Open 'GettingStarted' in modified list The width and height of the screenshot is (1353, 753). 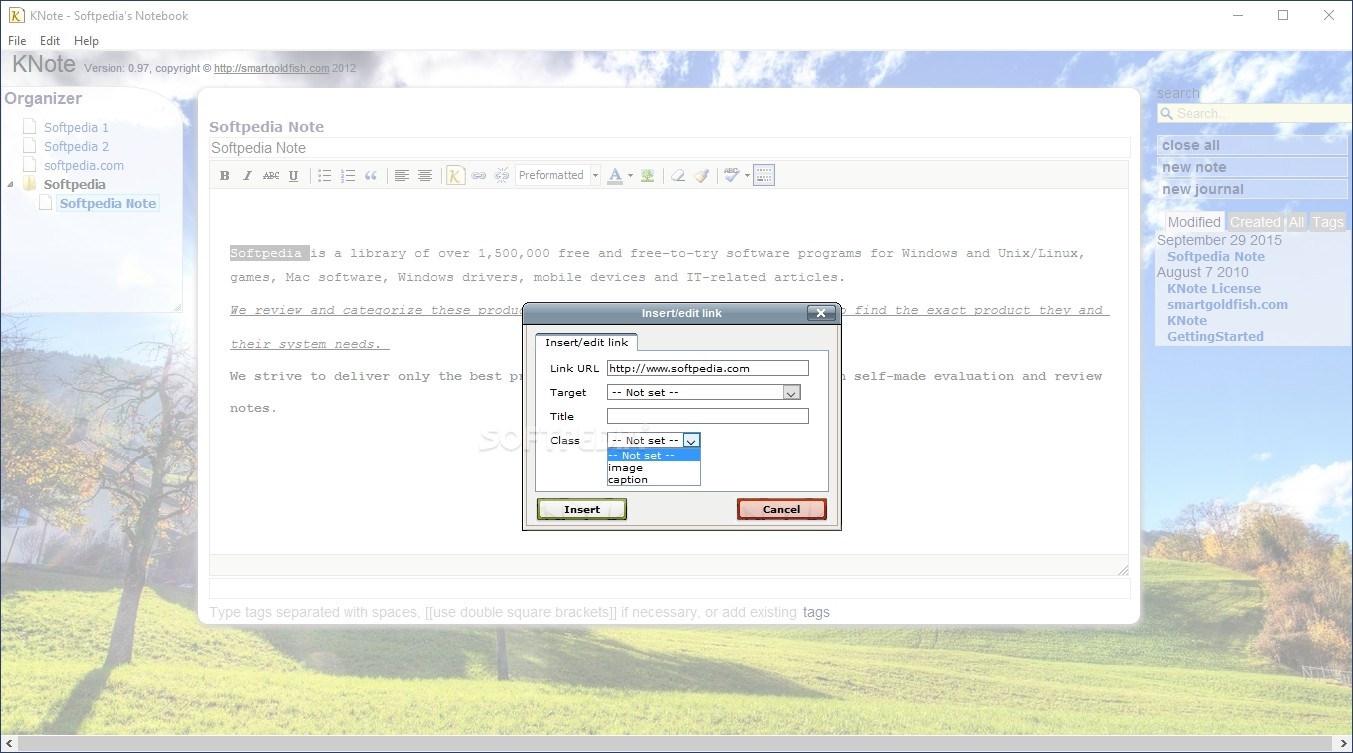tap(1215, 336)
